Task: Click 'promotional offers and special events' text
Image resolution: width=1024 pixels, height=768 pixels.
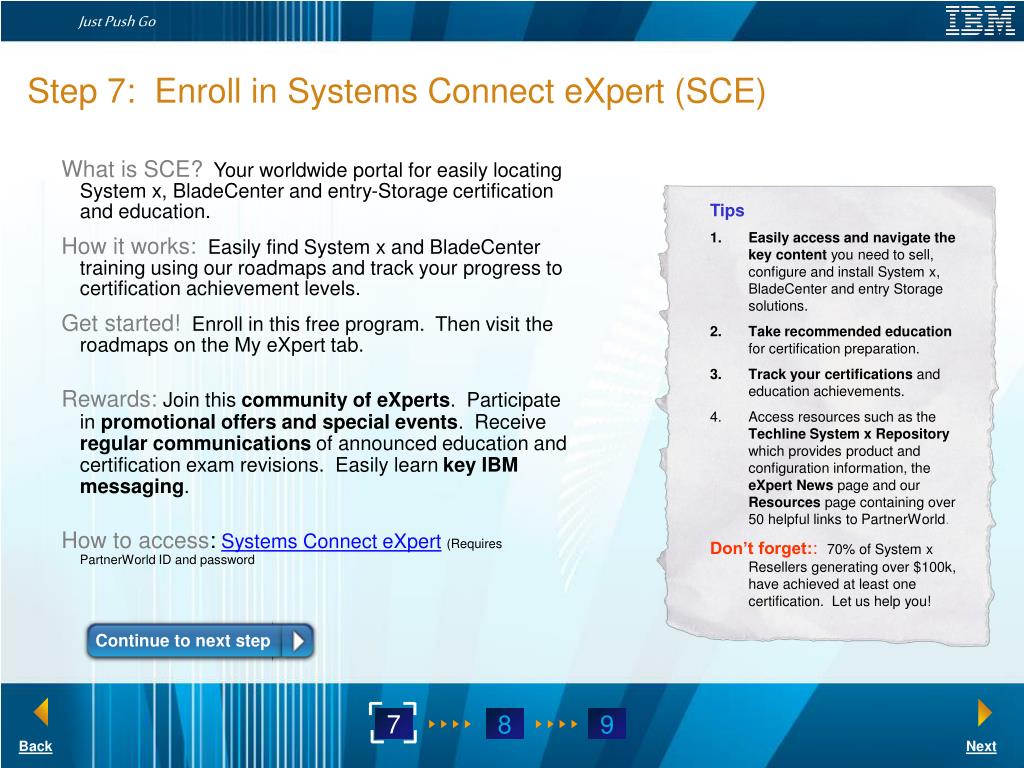Action: (279, 422)
